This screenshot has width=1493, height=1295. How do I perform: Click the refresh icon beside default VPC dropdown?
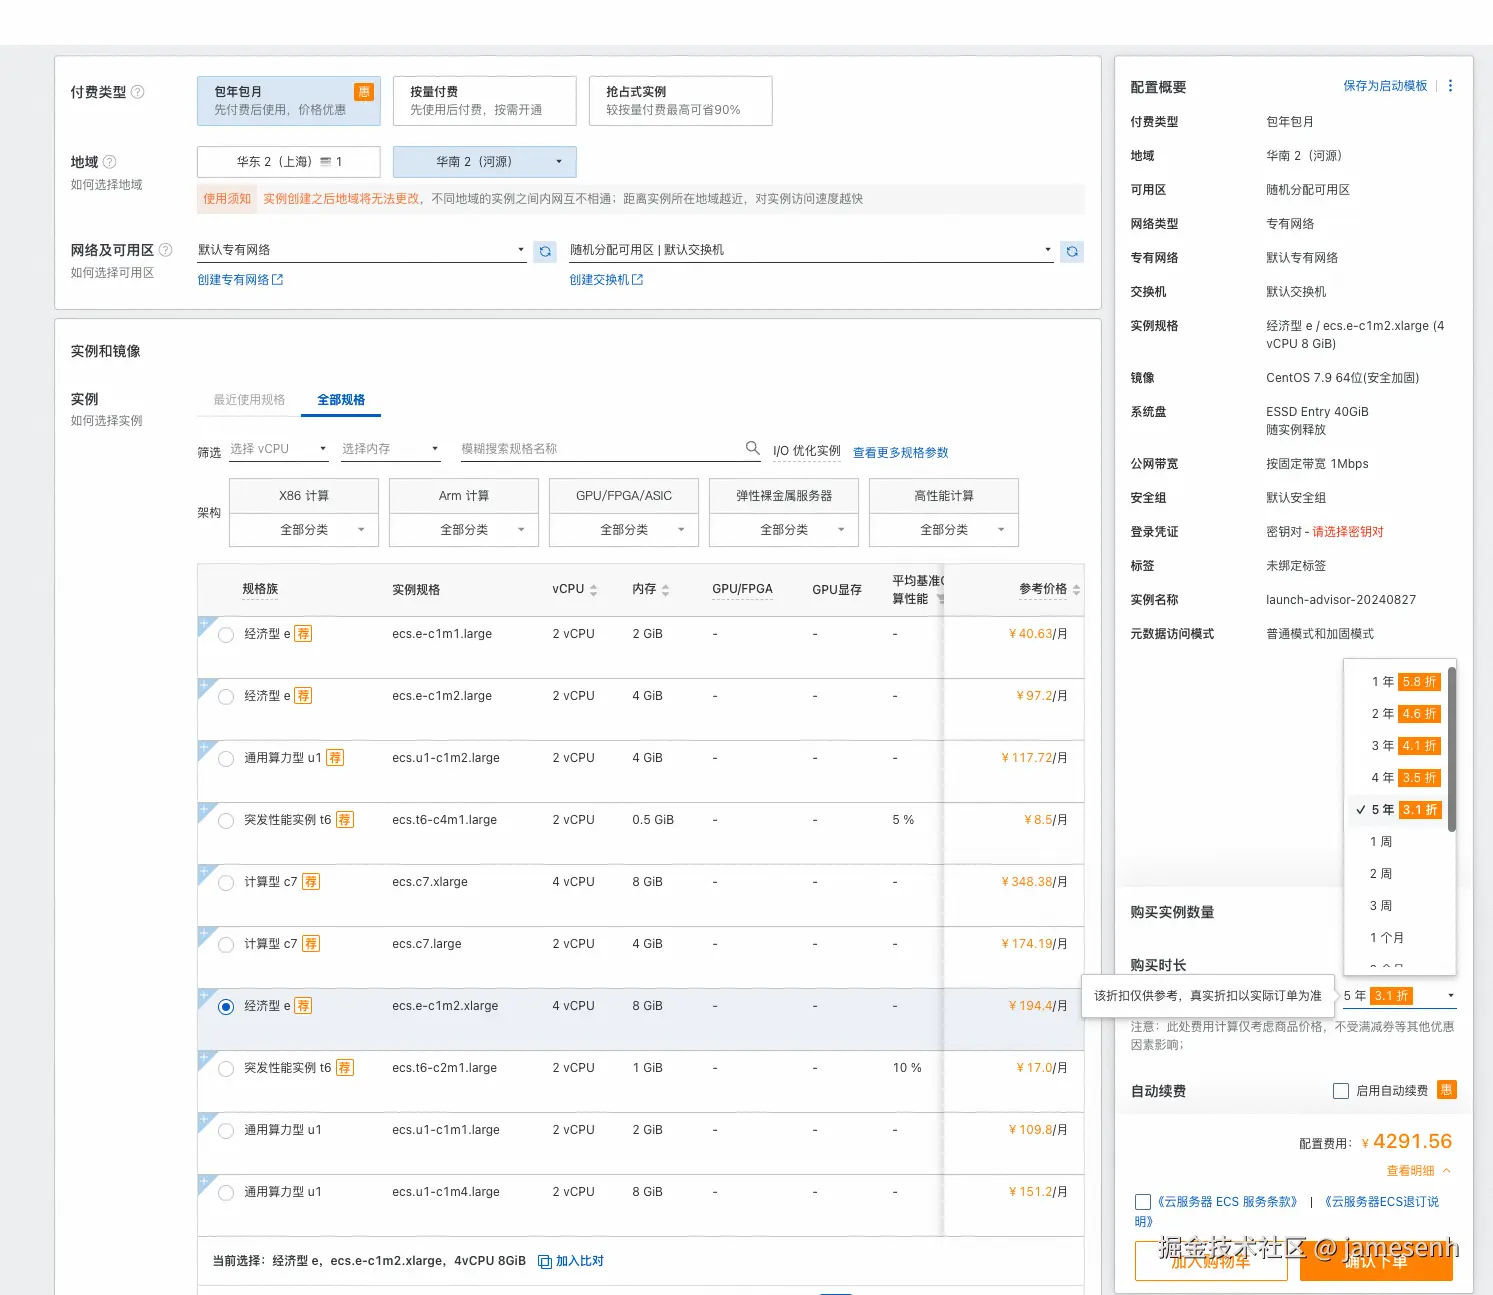(x=545, y=252)
